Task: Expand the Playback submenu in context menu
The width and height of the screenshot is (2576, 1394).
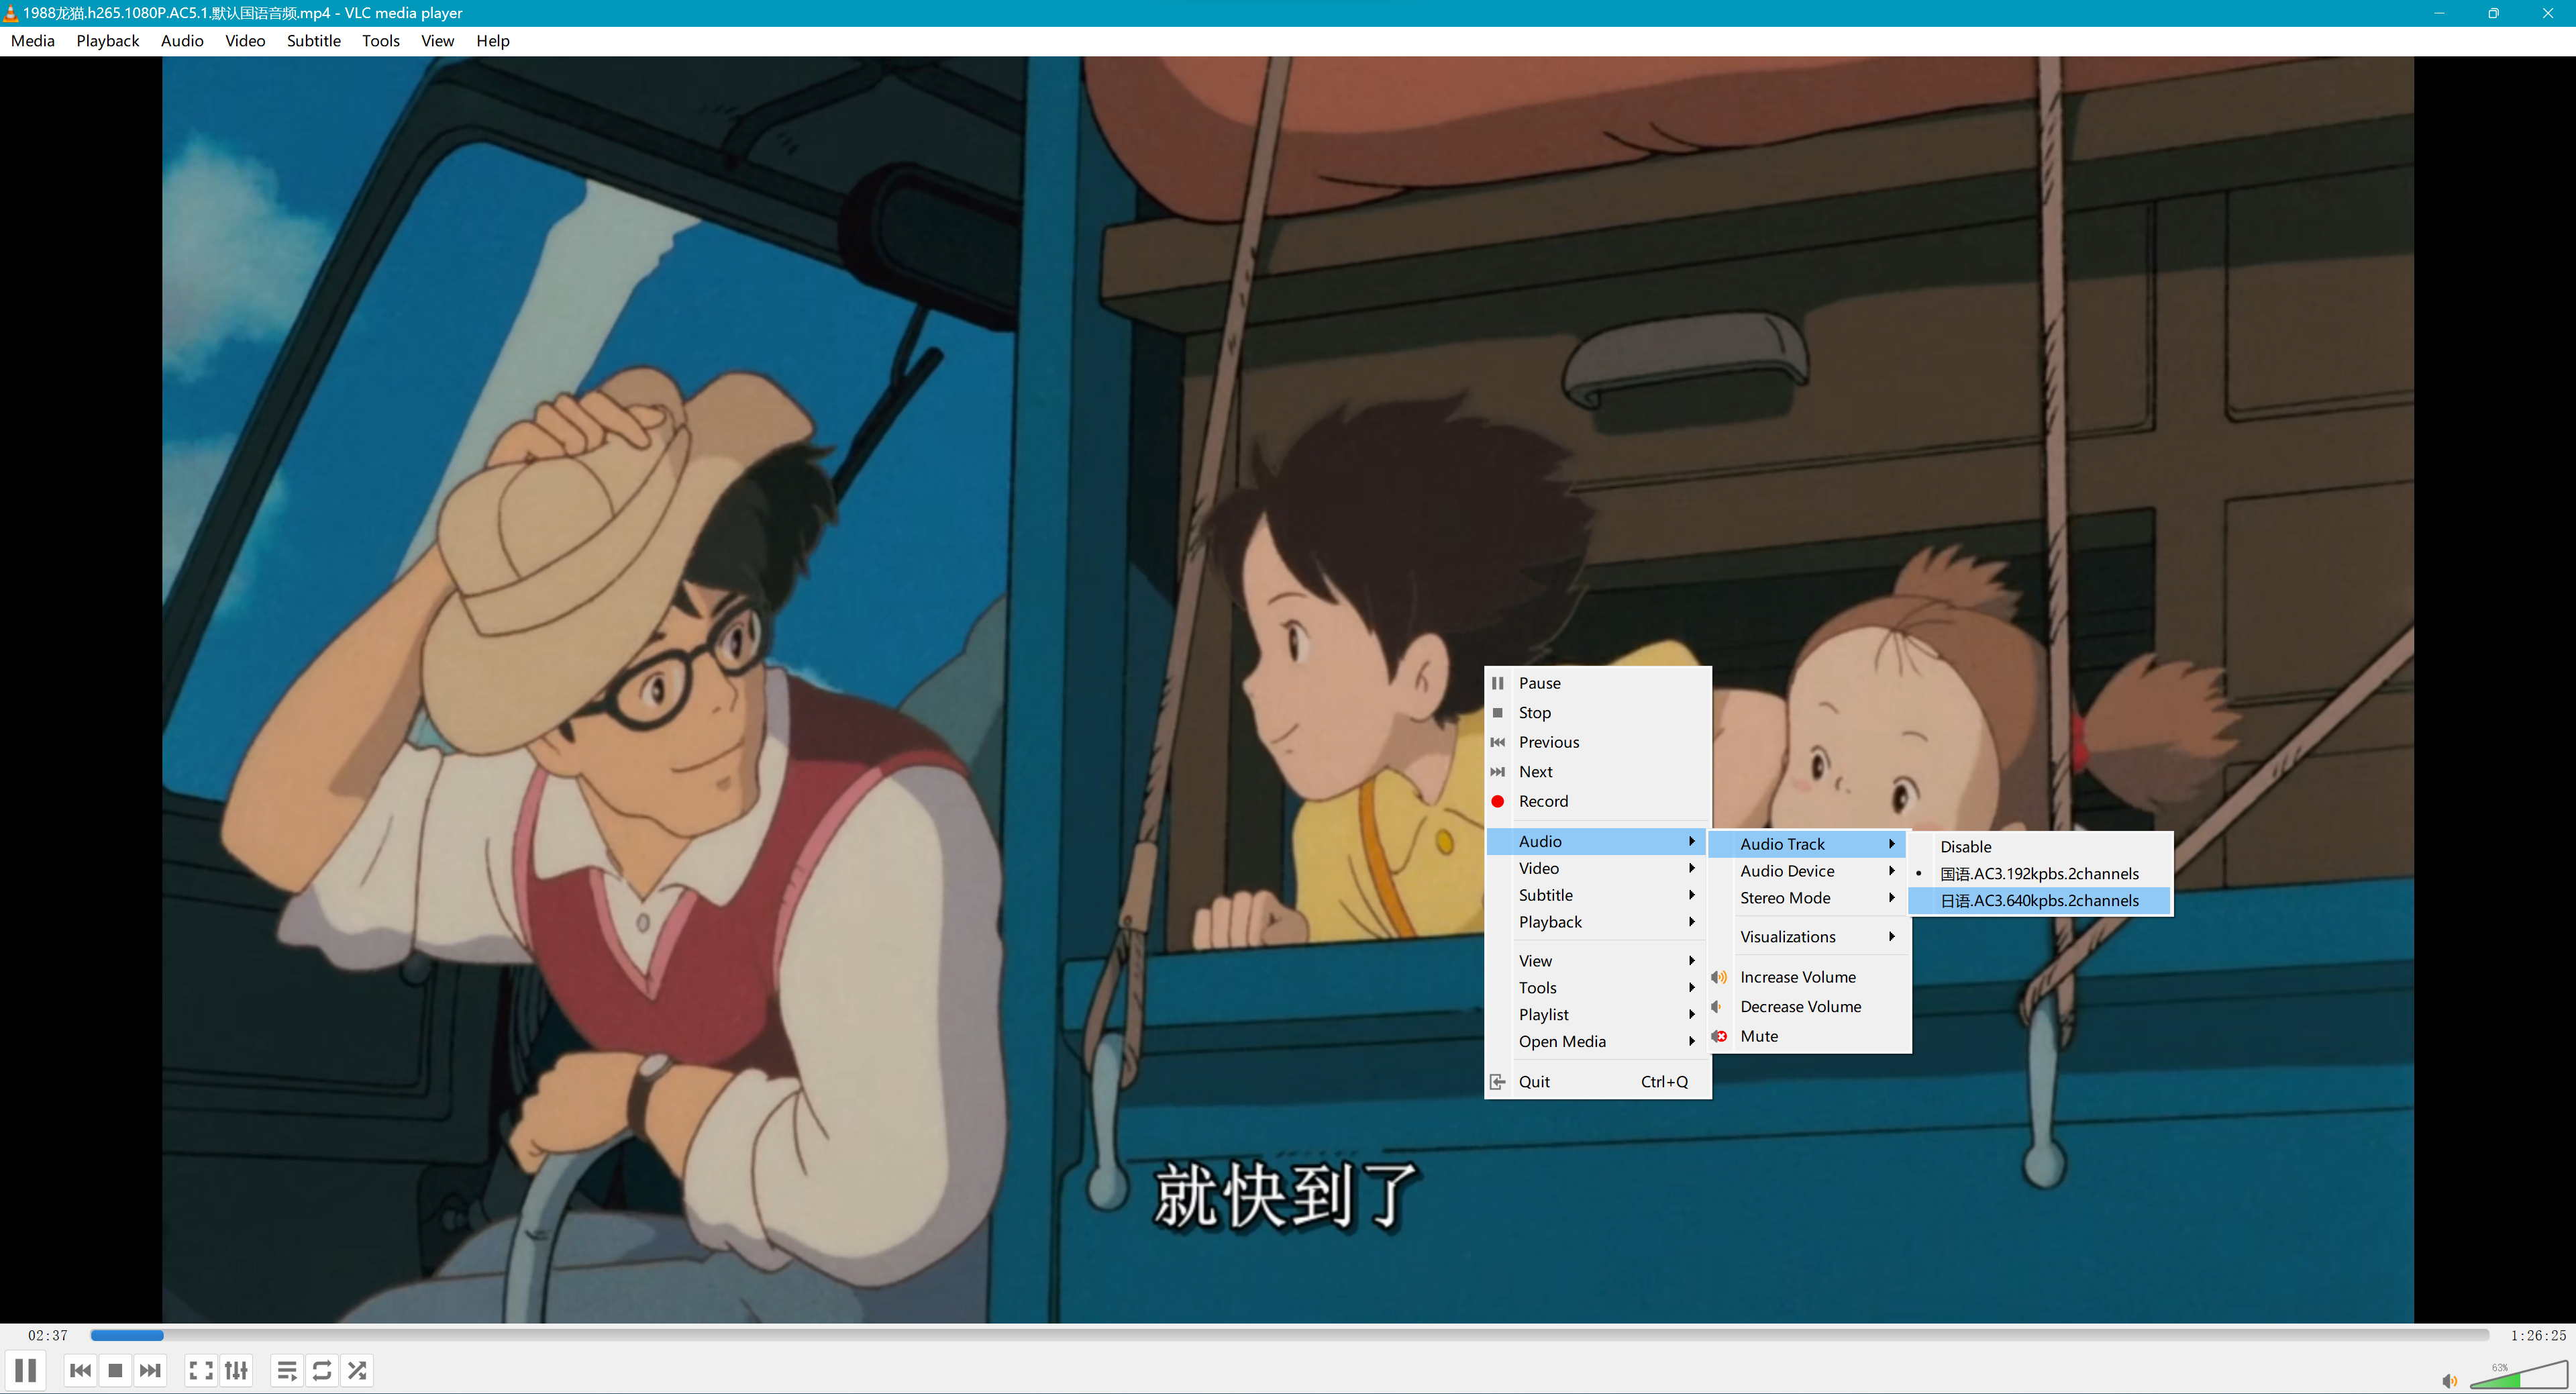Action: click(x=1598, y=922)
